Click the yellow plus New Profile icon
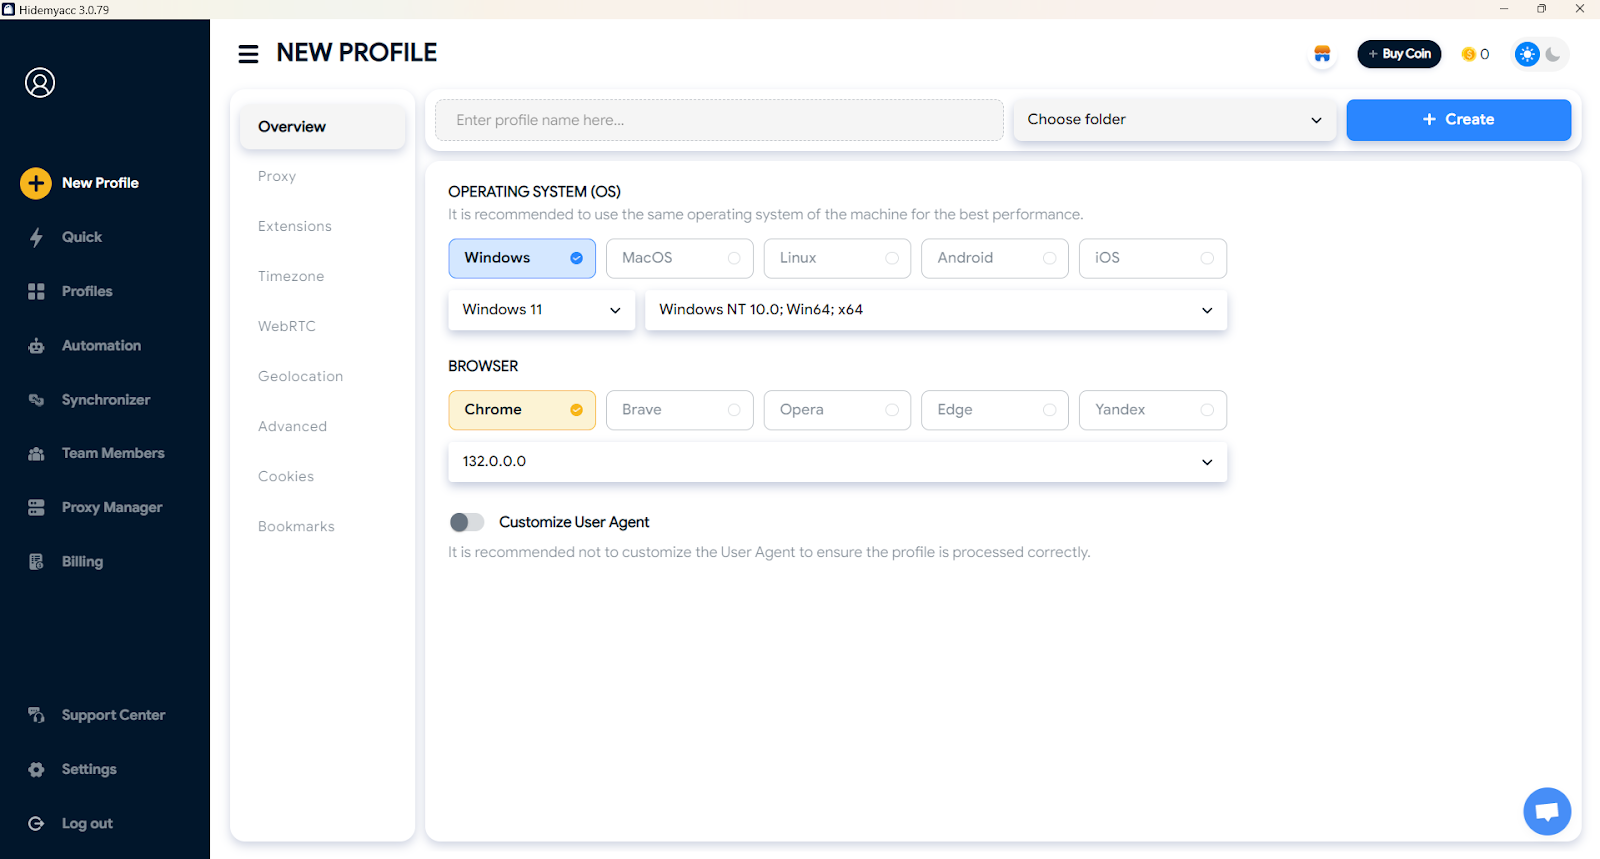 click(x=36, y=183)
